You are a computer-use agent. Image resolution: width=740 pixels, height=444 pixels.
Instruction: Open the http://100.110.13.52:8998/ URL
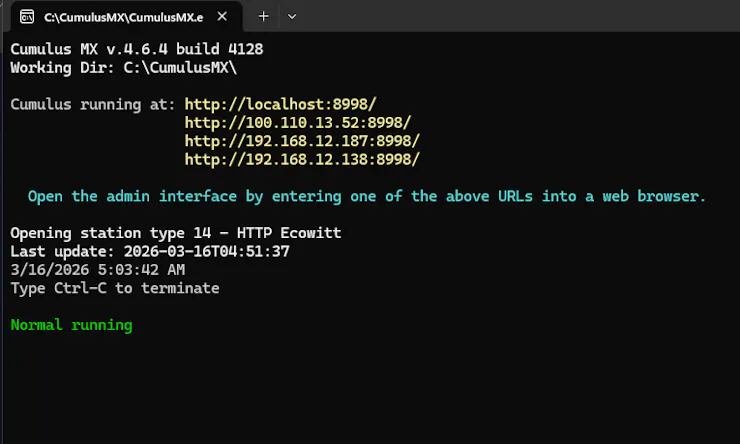click(x=298, y=123)
